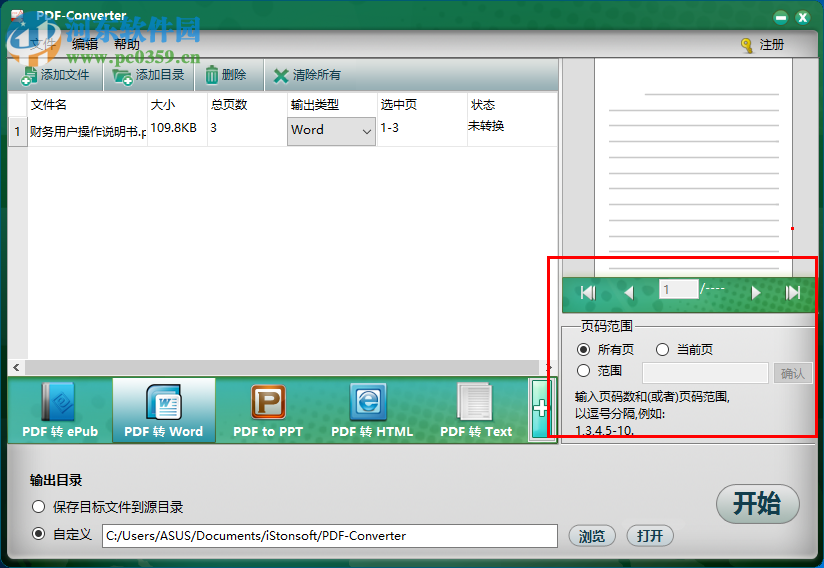Image resolution: width=824 pixels, height=568 pixels.
Task: Click the 添加文件 add file button
Action: [x=56, y=76]
